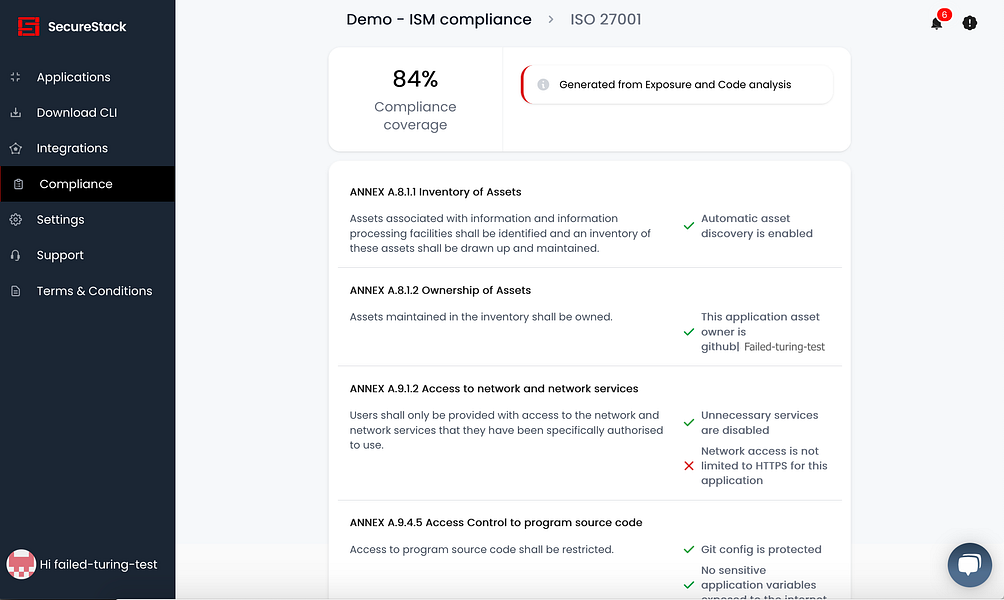Click the Applications sidebar icon
This screenshot has height=600, width=1004.
(x=16, y=77)
